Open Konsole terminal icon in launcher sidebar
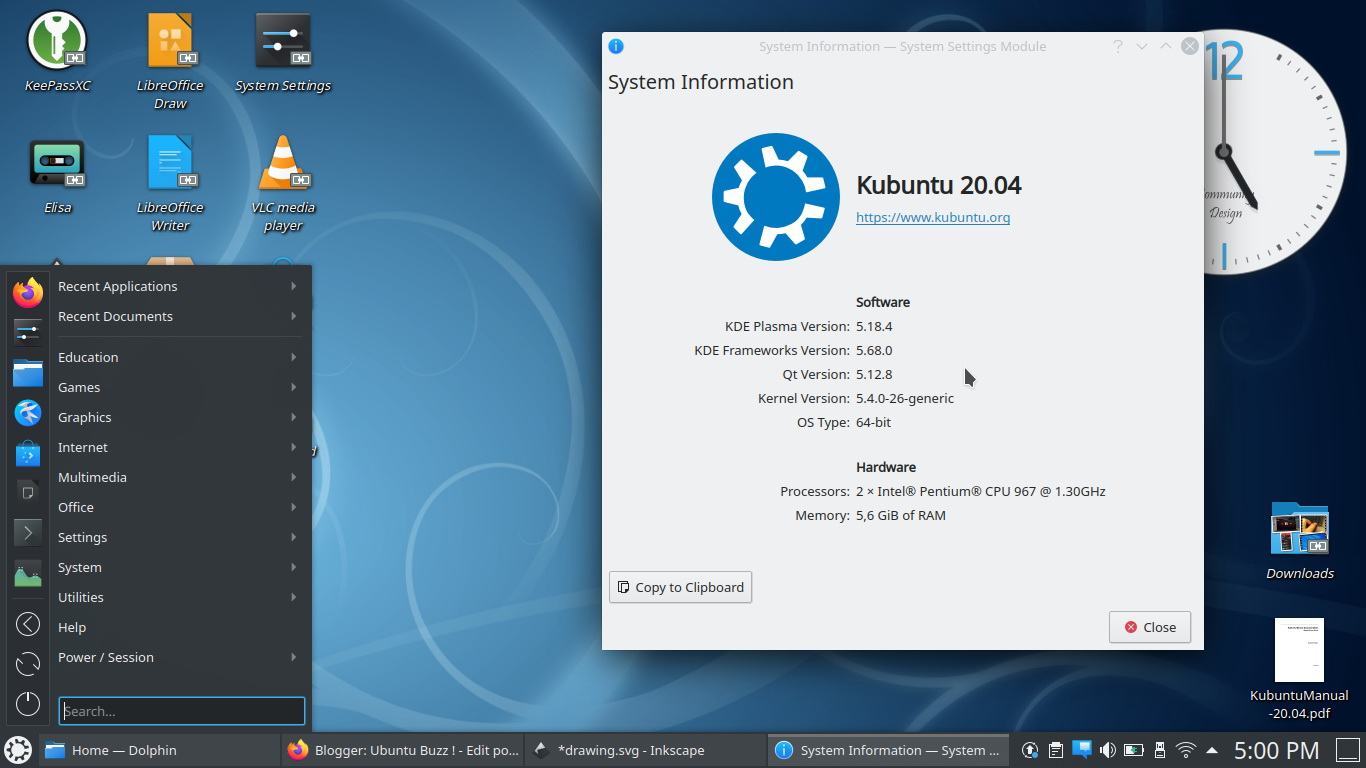1366x768 pixels. point(28,533)
